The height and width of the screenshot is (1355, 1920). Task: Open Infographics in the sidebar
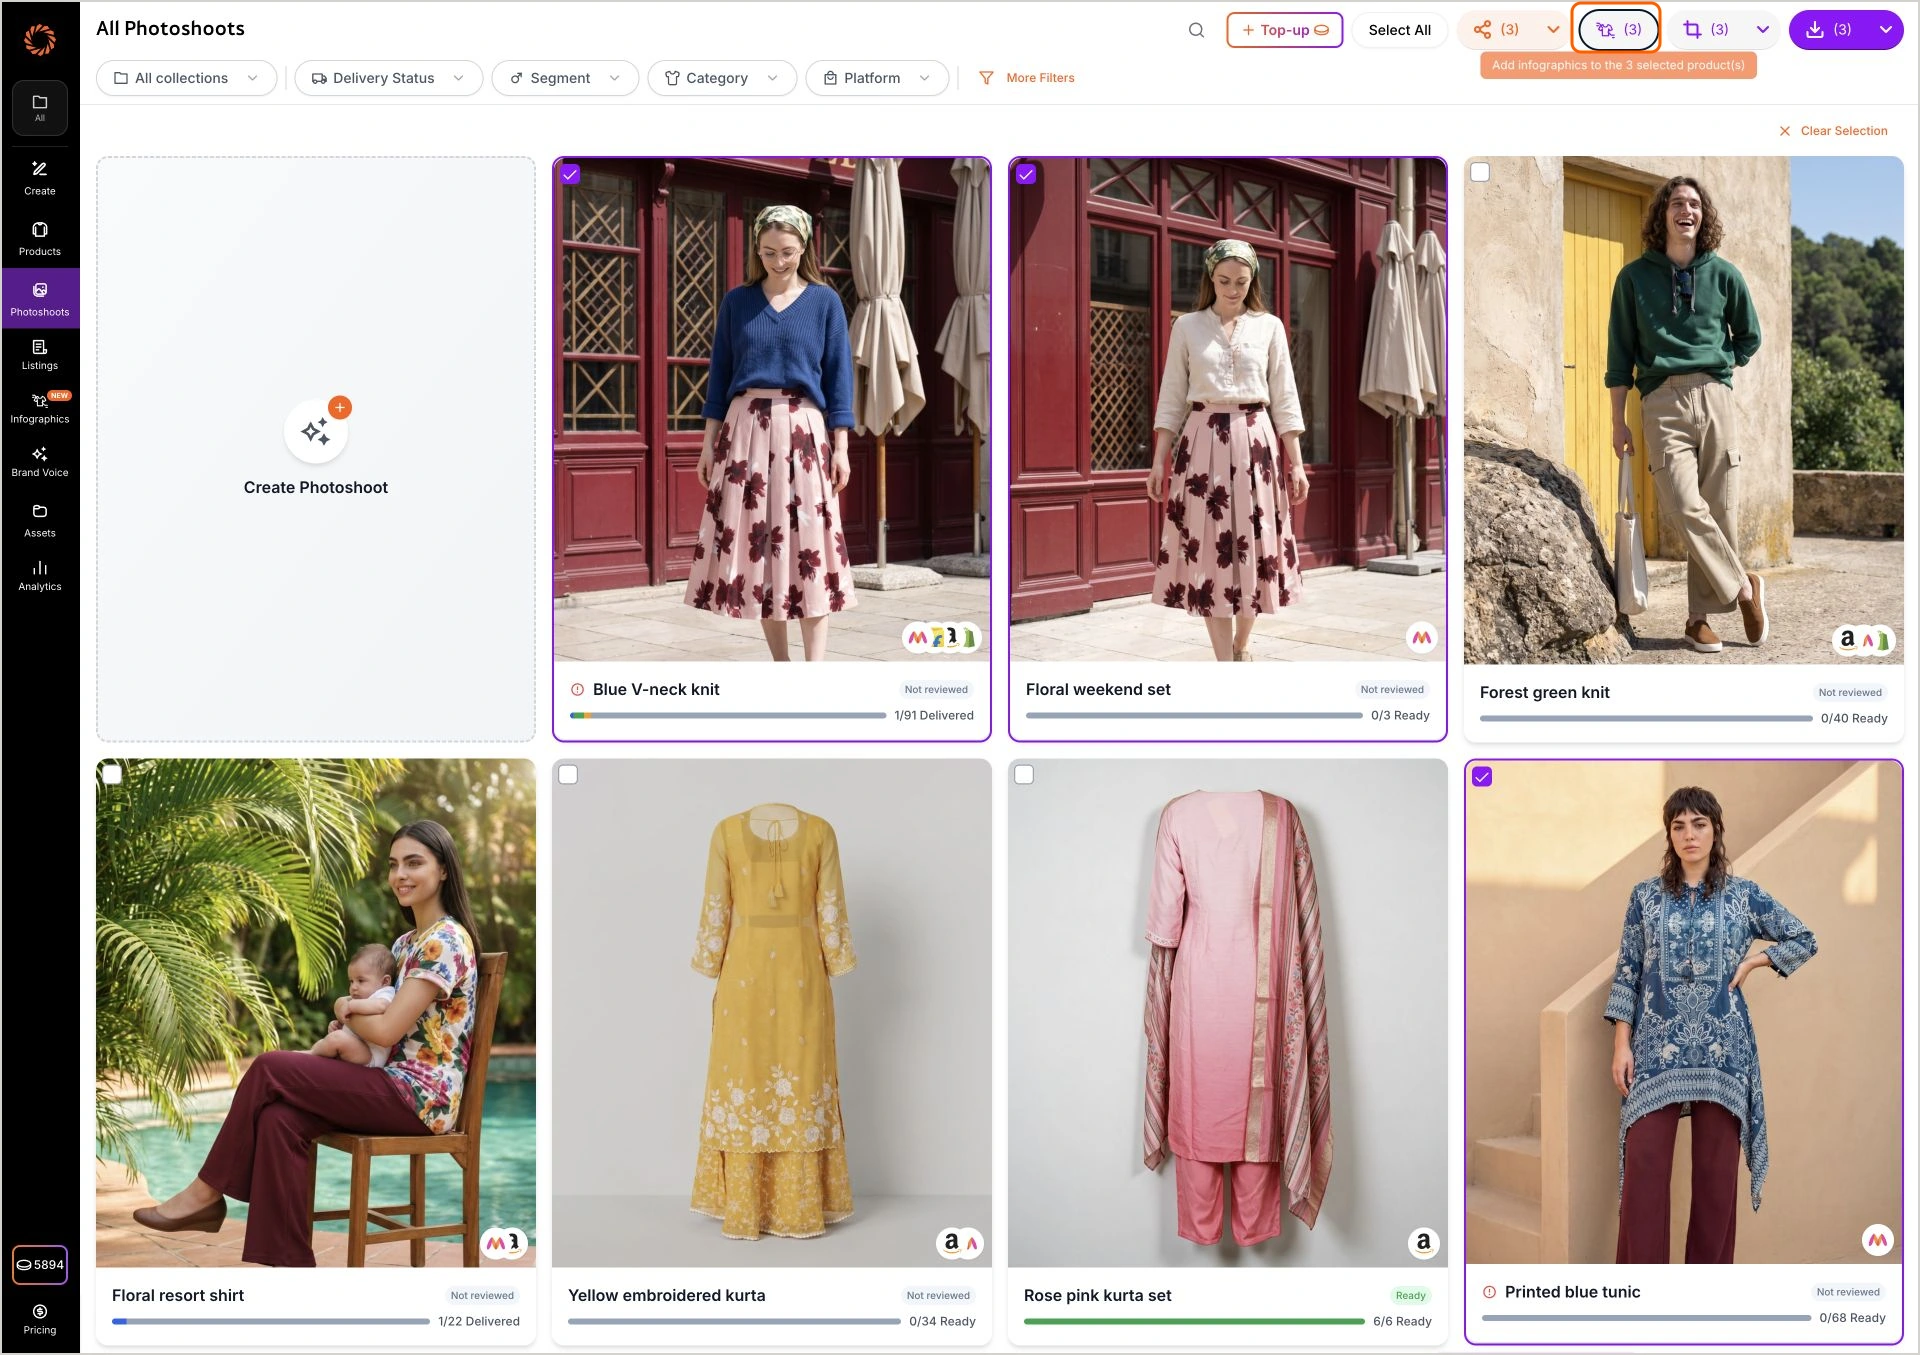(x=40, y=408)
